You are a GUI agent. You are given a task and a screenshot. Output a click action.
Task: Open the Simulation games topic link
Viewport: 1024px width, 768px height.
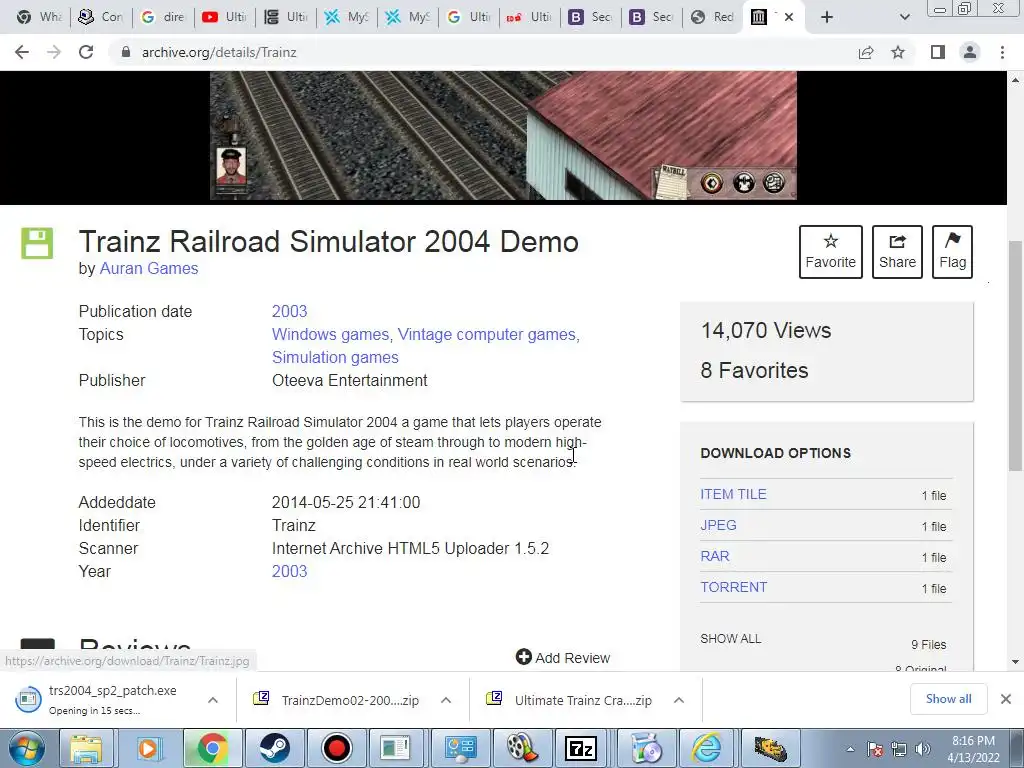click(x=335, y=357)
